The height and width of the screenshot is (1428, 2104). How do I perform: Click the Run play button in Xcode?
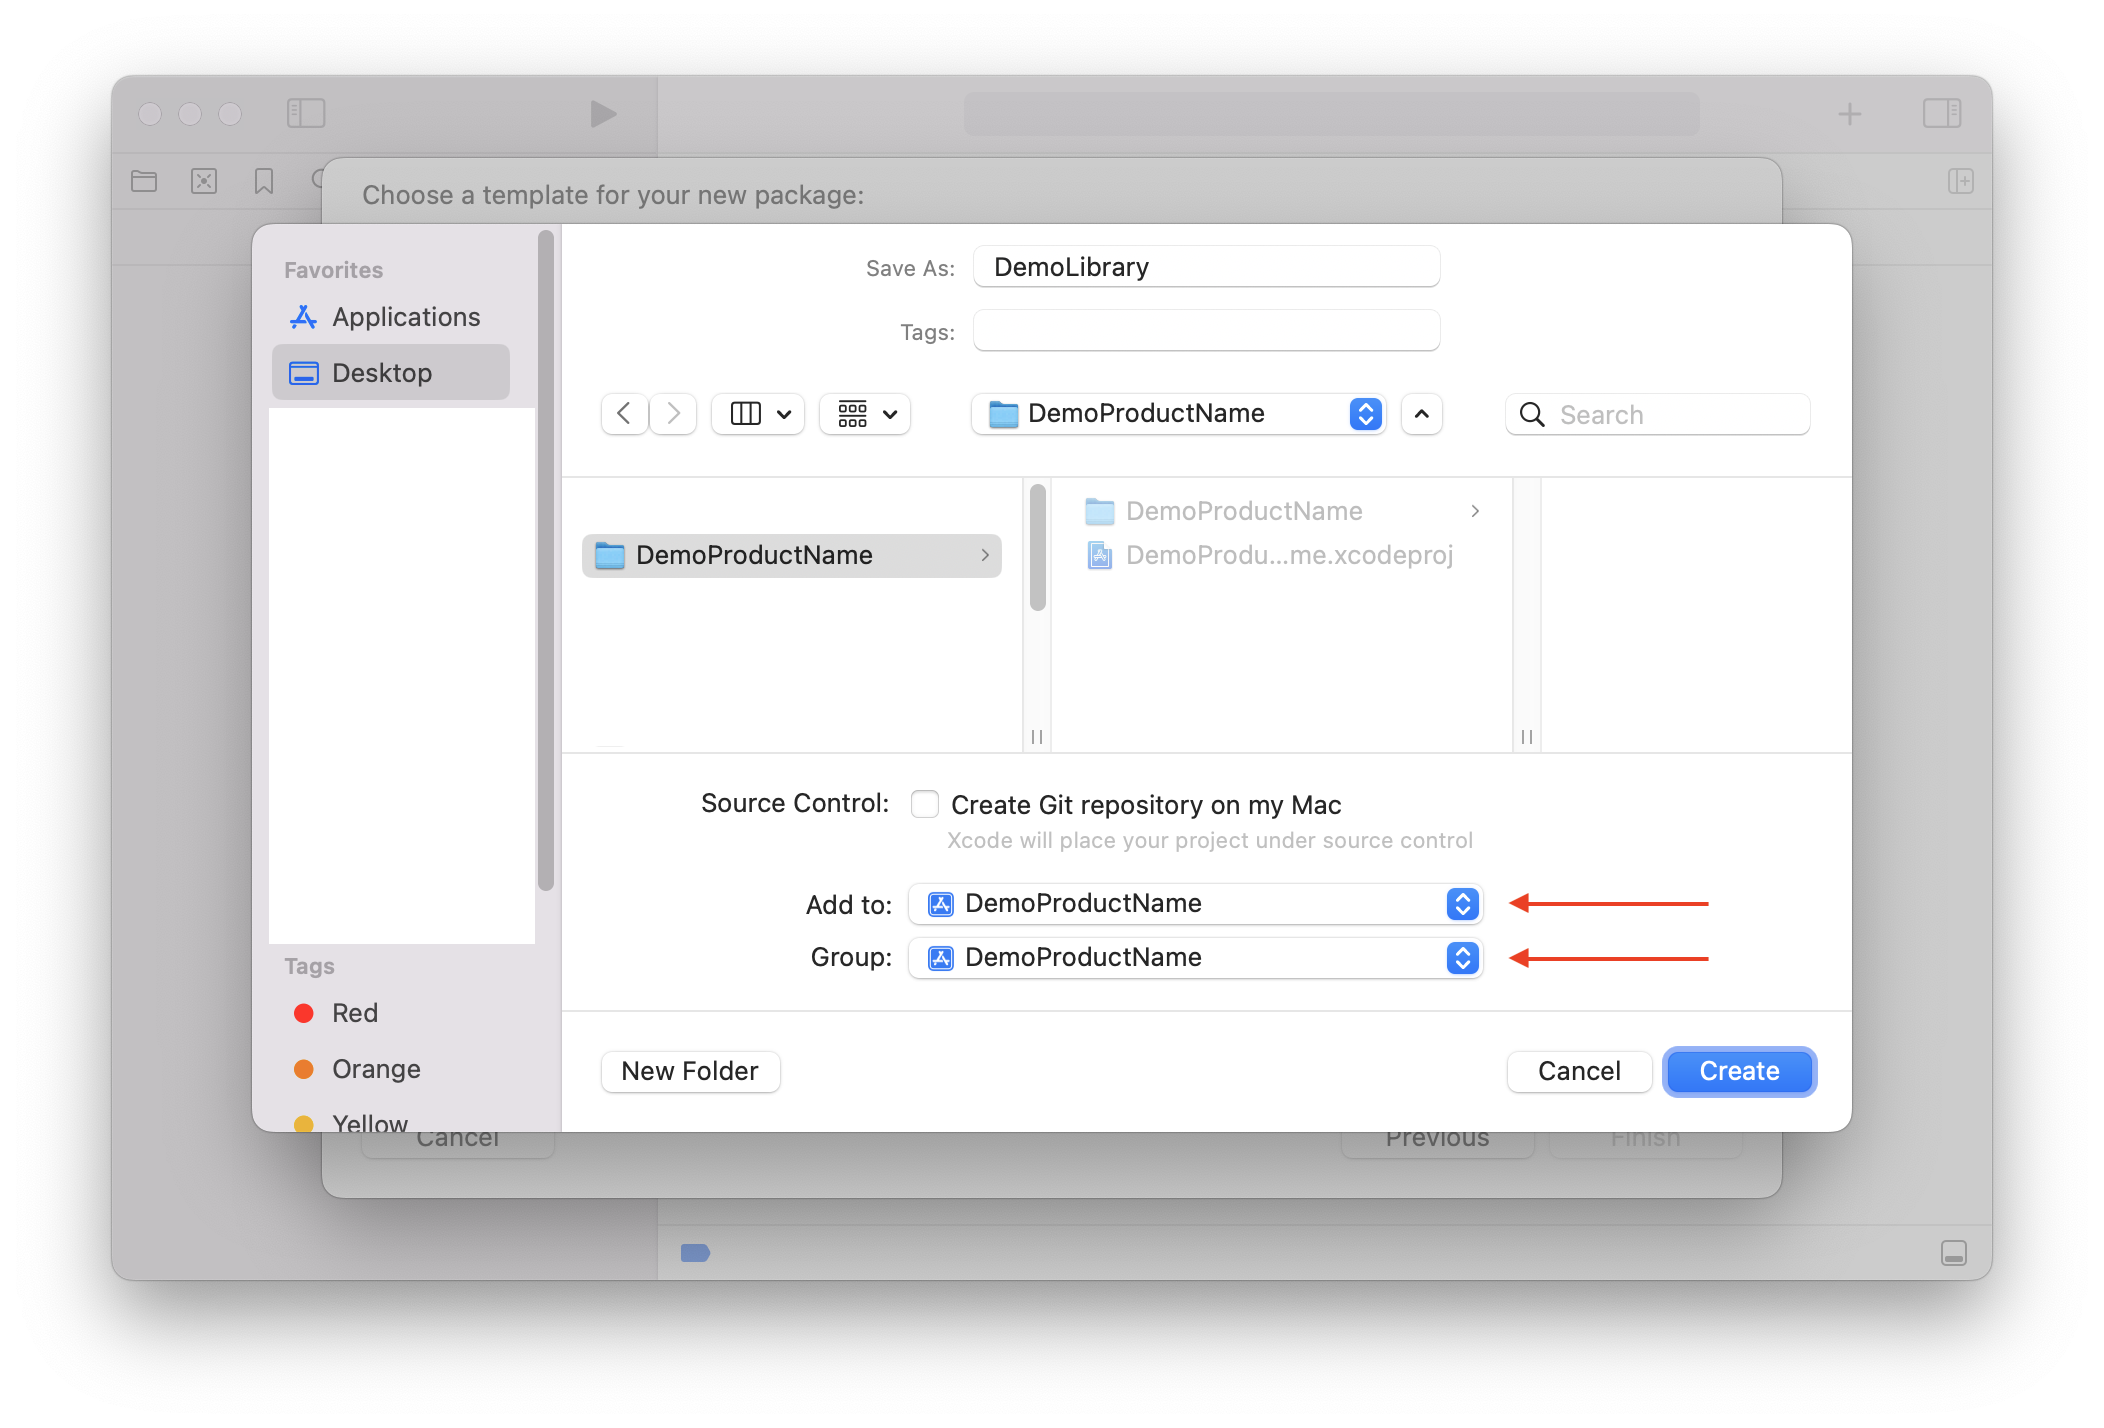(x=603, y=114)
